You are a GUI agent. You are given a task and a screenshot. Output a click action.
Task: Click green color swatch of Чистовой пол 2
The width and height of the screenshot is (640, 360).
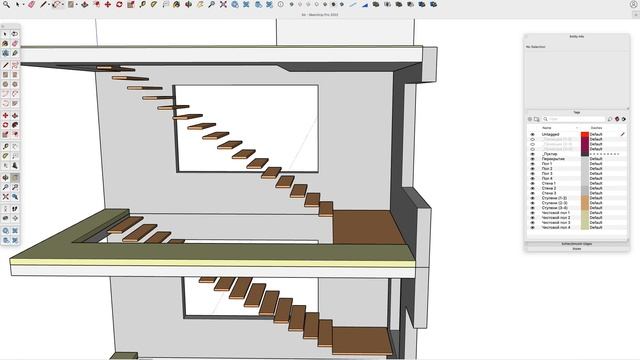coord(585,218)
